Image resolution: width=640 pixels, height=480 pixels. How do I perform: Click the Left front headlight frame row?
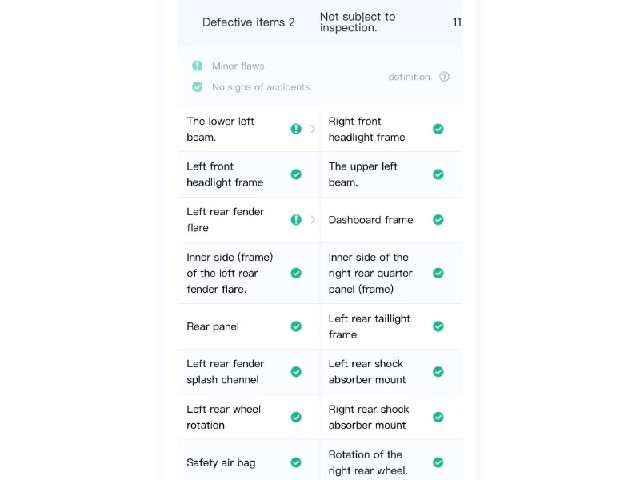(249, 174)
